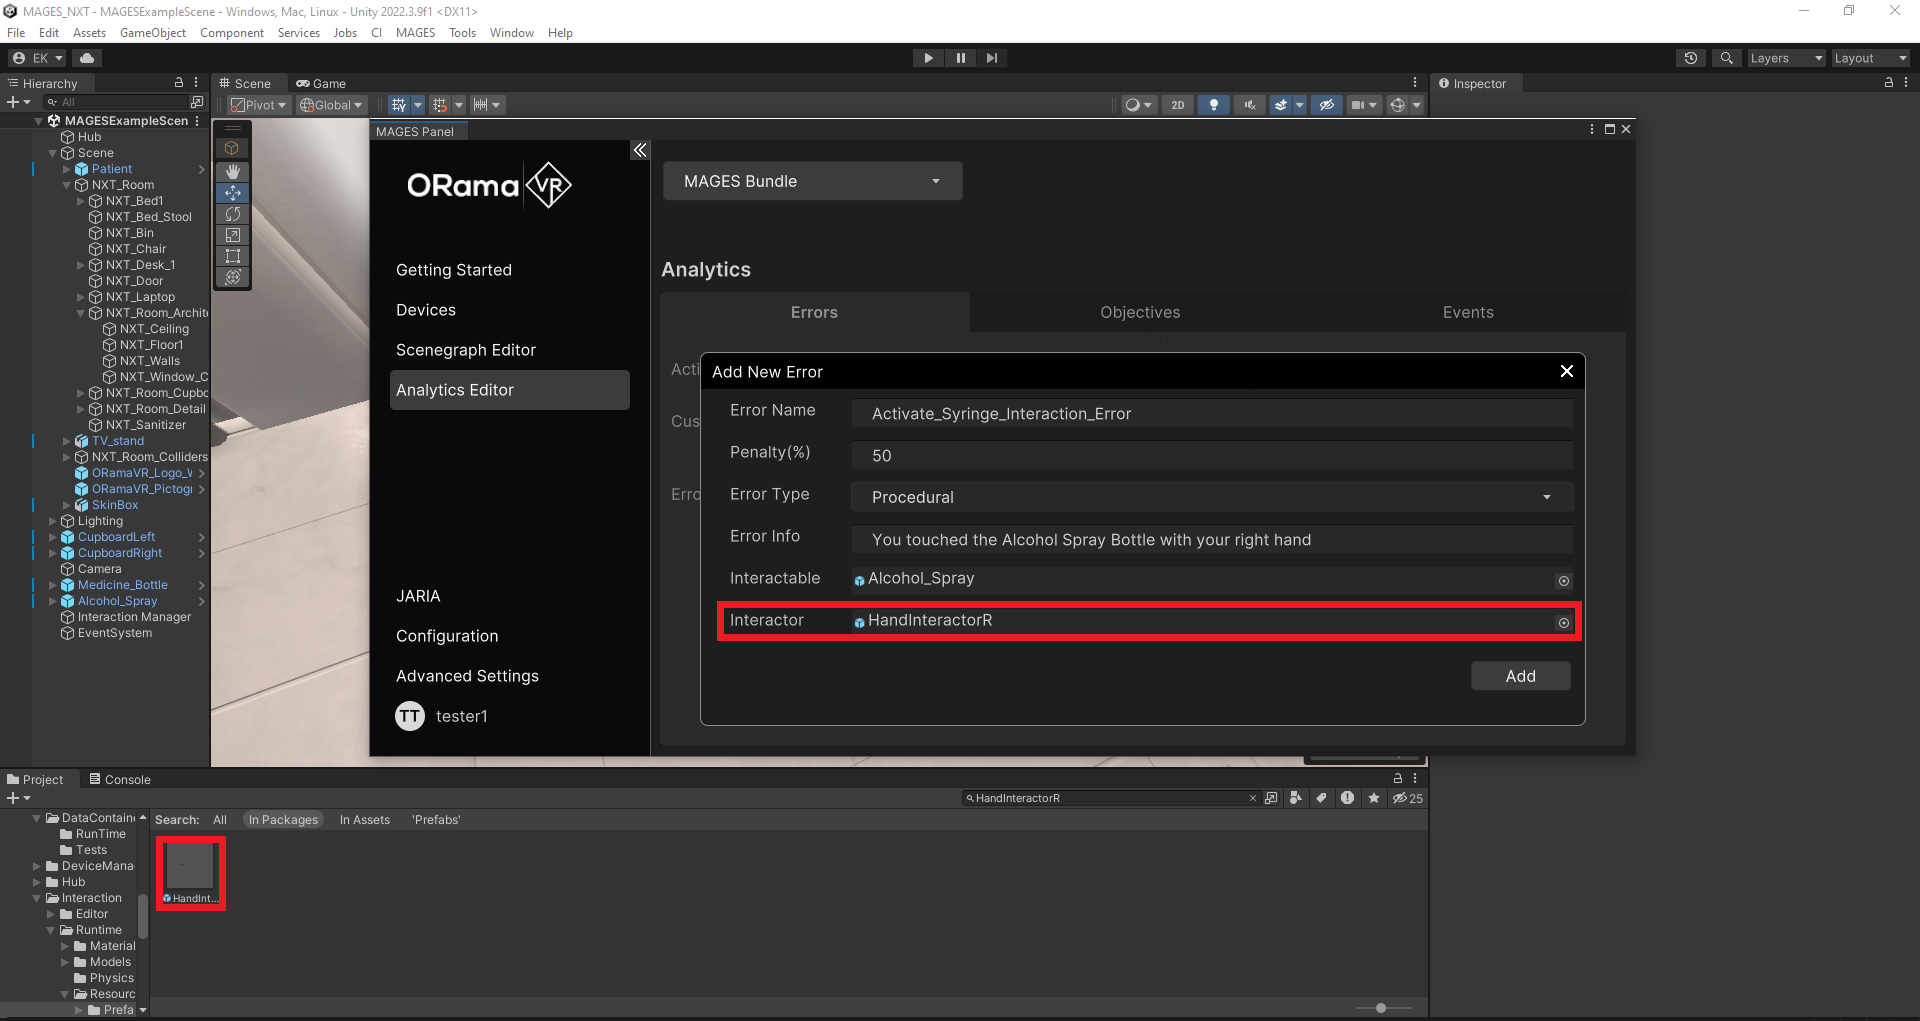This screenshot has width=1920, height=1021.
Task: Open the Undo History icon
Action: point(1690,58)
